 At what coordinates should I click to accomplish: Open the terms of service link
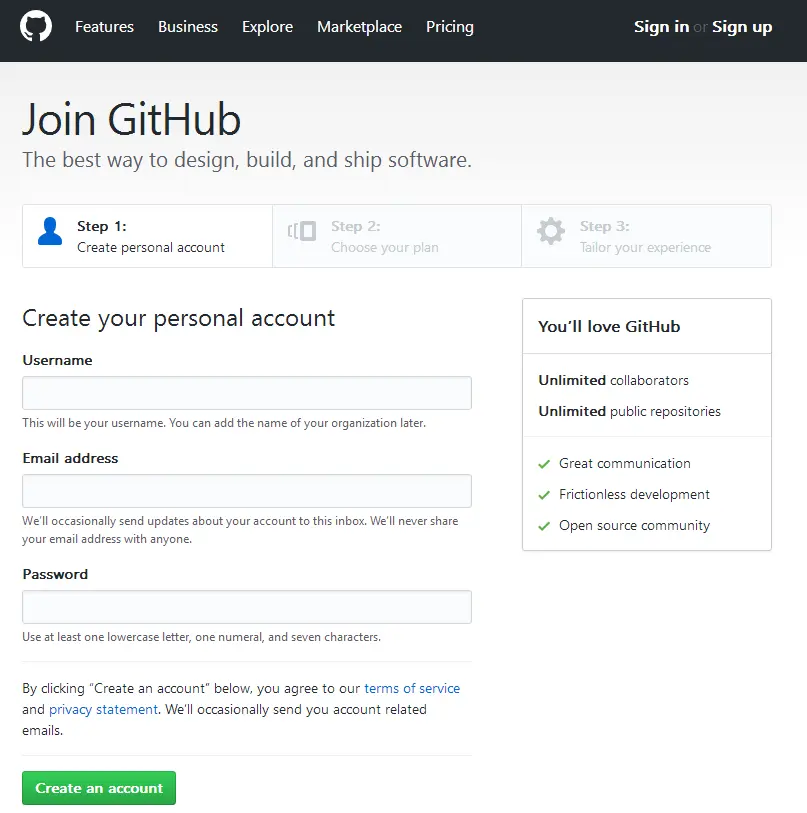click(x=412, y=688)
